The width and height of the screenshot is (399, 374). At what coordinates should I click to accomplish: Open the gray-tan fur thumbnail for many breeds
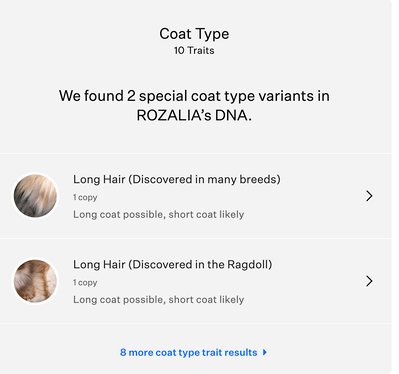pyautogui.click(x=35, y=196)
